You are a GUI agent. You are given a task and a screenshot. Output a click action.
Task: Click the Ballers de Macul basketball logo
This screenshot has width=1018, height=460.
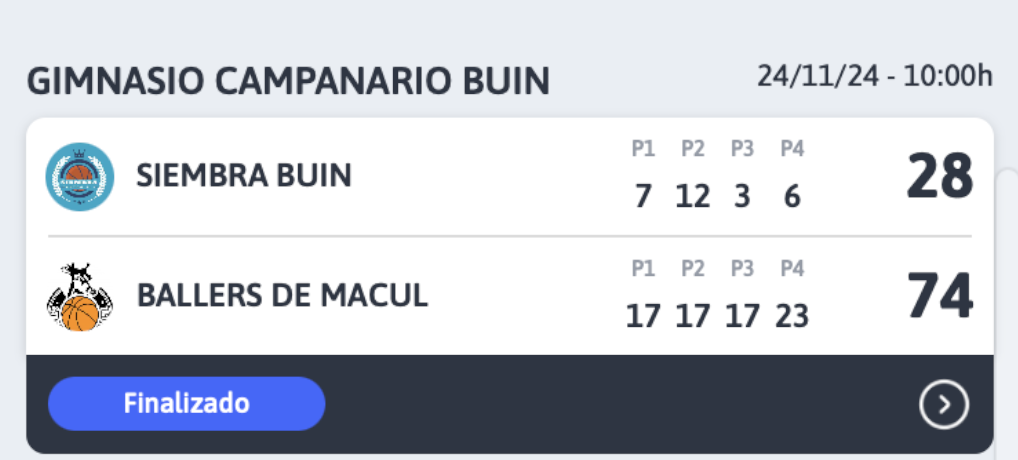click(x=80, y=297)
